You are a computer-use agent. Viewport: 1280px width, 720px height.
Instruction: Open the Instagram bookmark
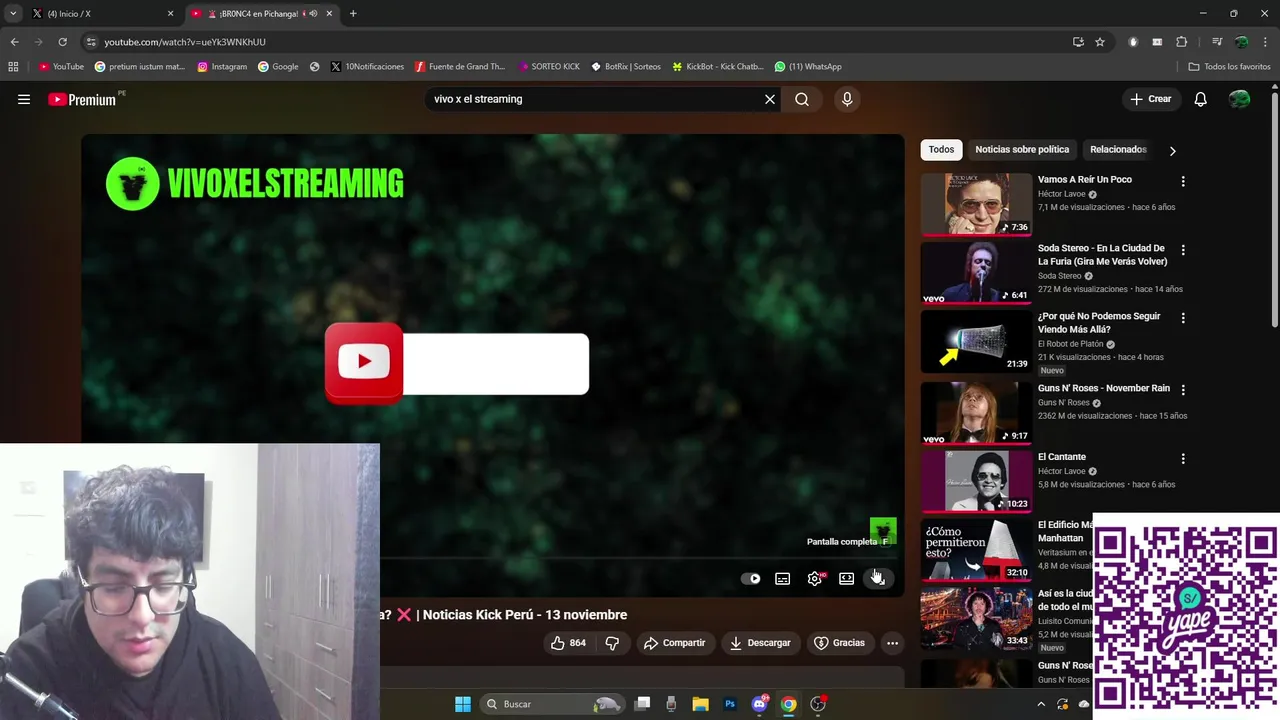[x=222, y=67]
